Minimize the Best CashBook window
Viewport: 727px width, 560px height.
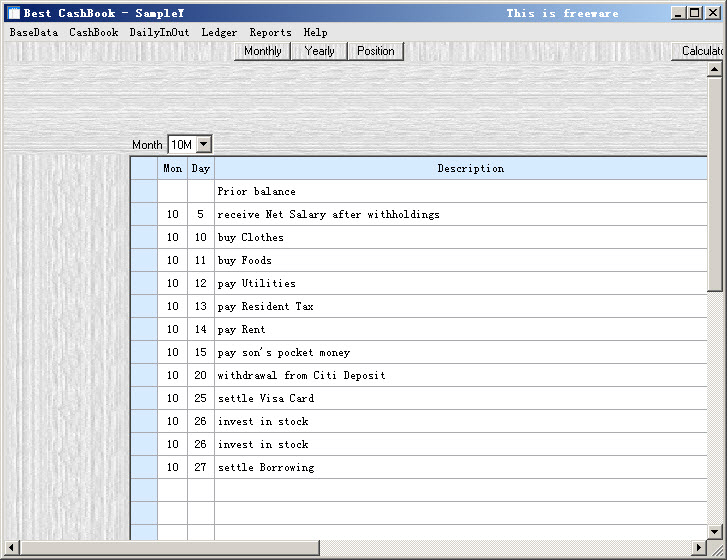click(x=678, y=13)
